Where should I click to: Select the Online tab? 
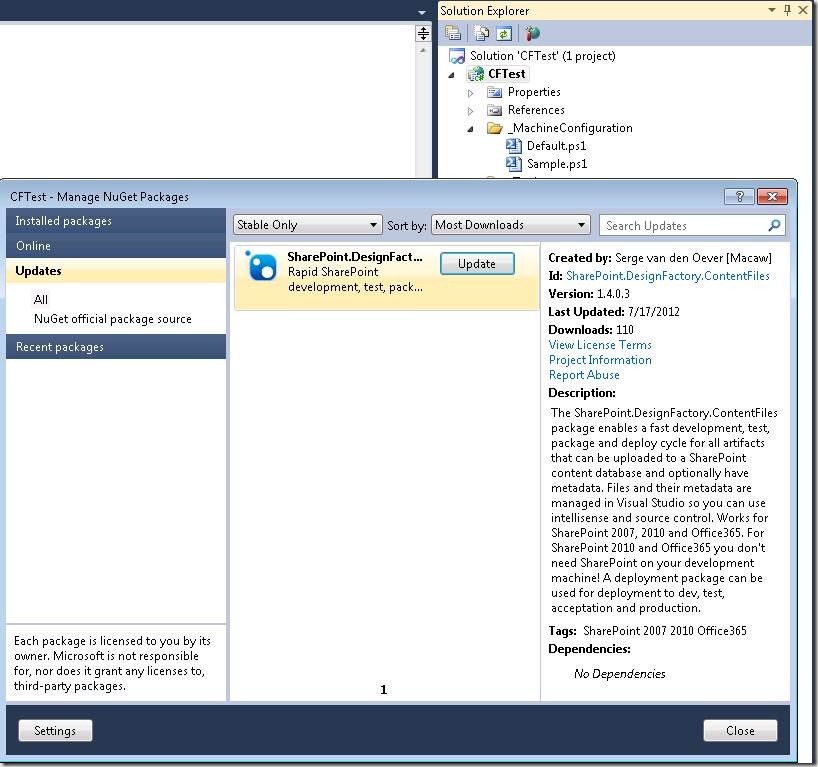[116, 246]
